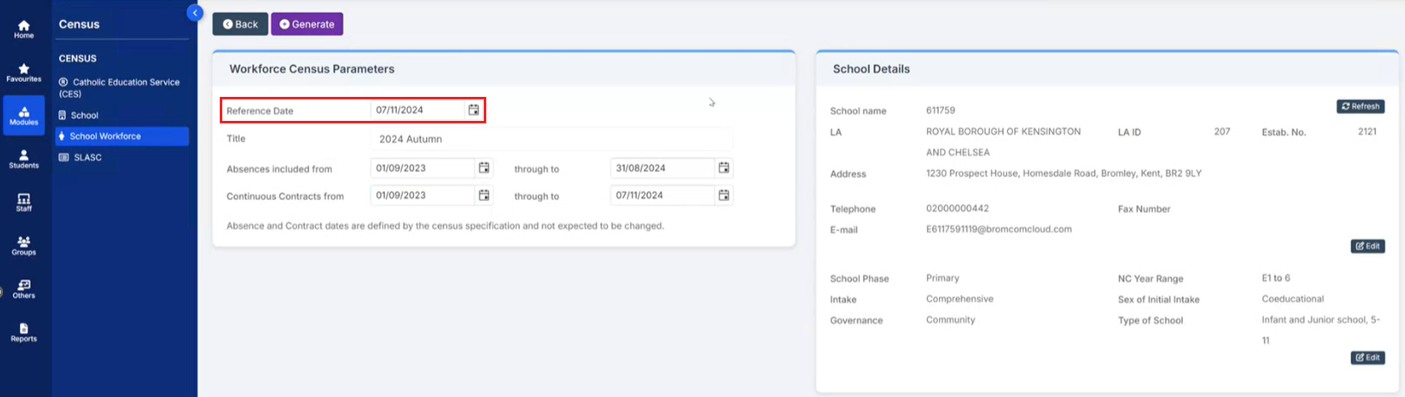
Task: Click the Census panel heading
Action: [79, 24]
